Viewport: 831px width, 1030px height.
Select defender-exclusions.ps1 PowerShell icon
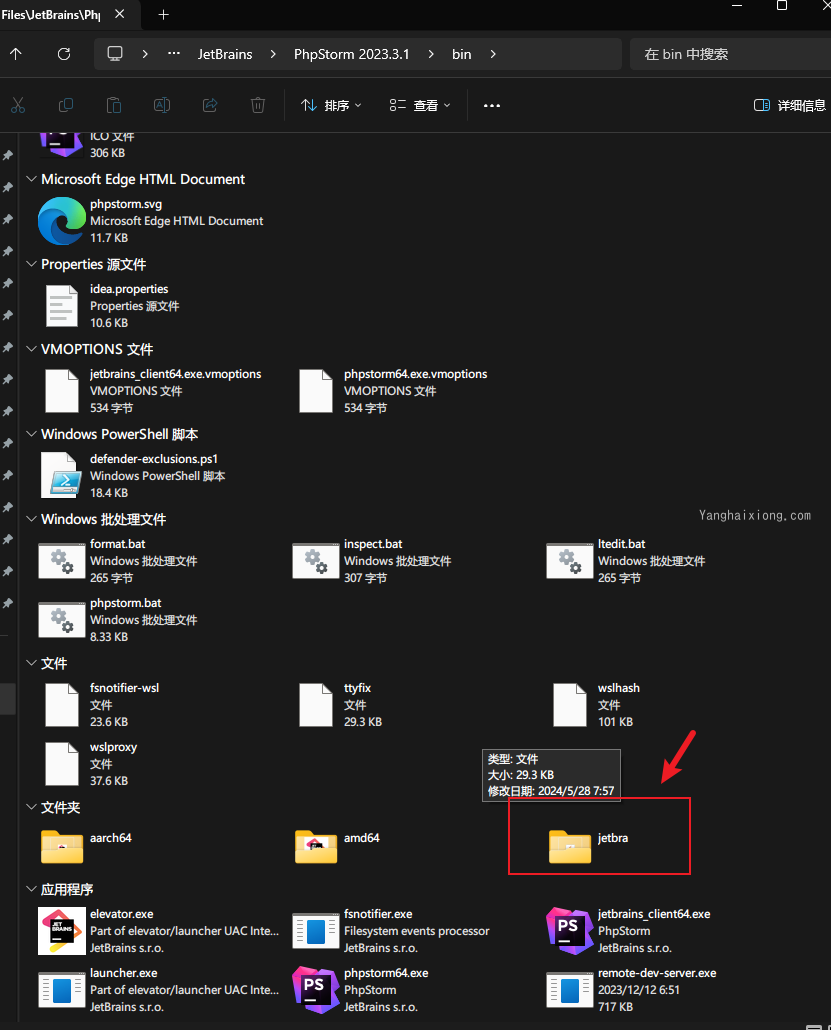pyautogui.click(x=61, y=476)
